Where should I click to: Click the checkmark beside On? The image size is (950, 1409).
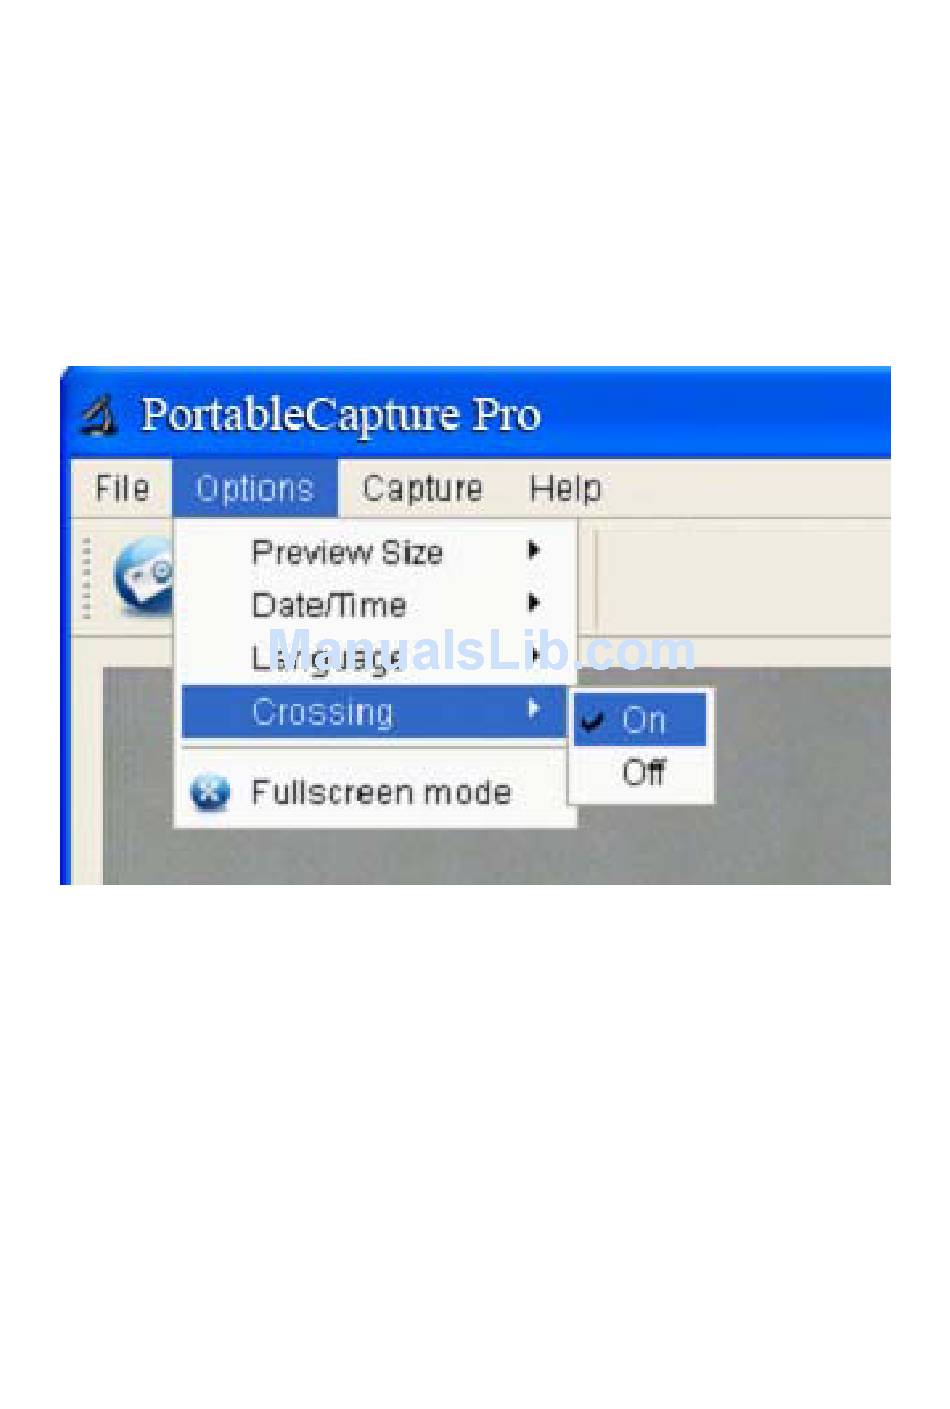coord(593,720)
